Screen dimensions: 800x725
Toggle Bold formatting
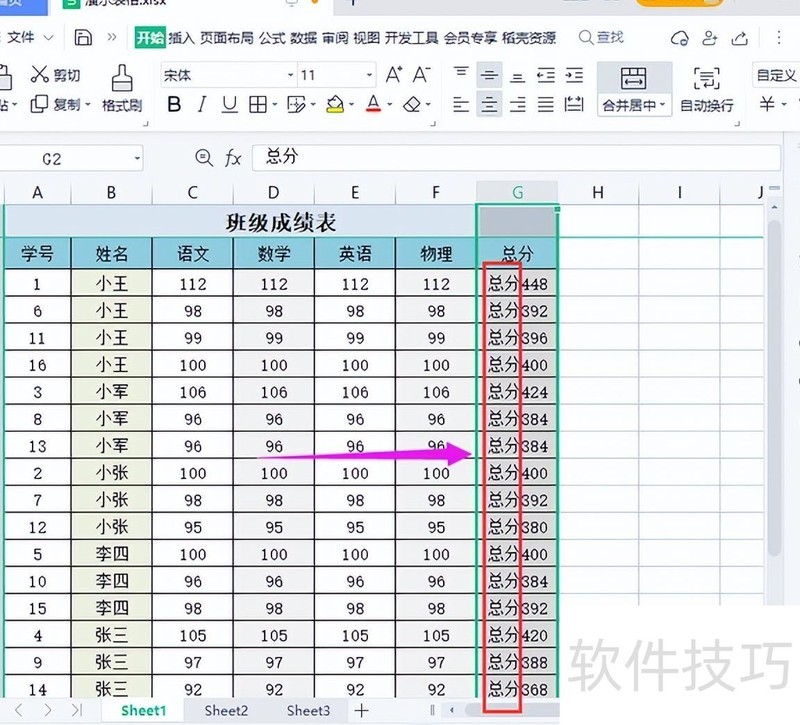(x=174, y=105)
